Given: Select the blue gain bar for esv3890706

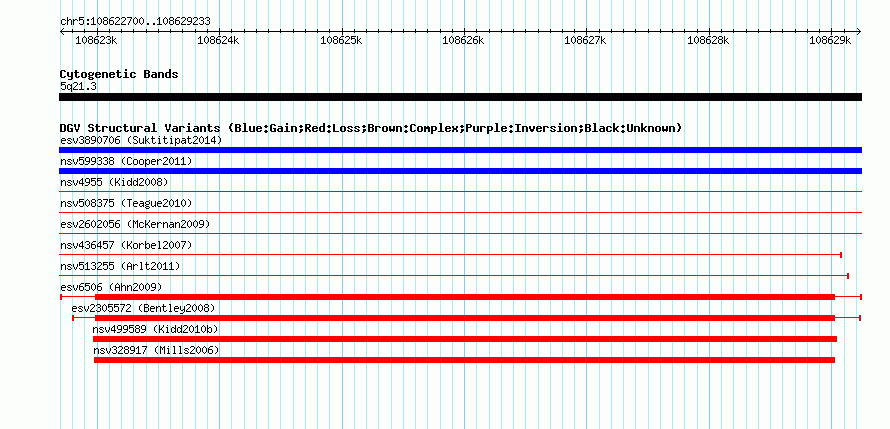Looking at the screenshot, I should 460,150.
